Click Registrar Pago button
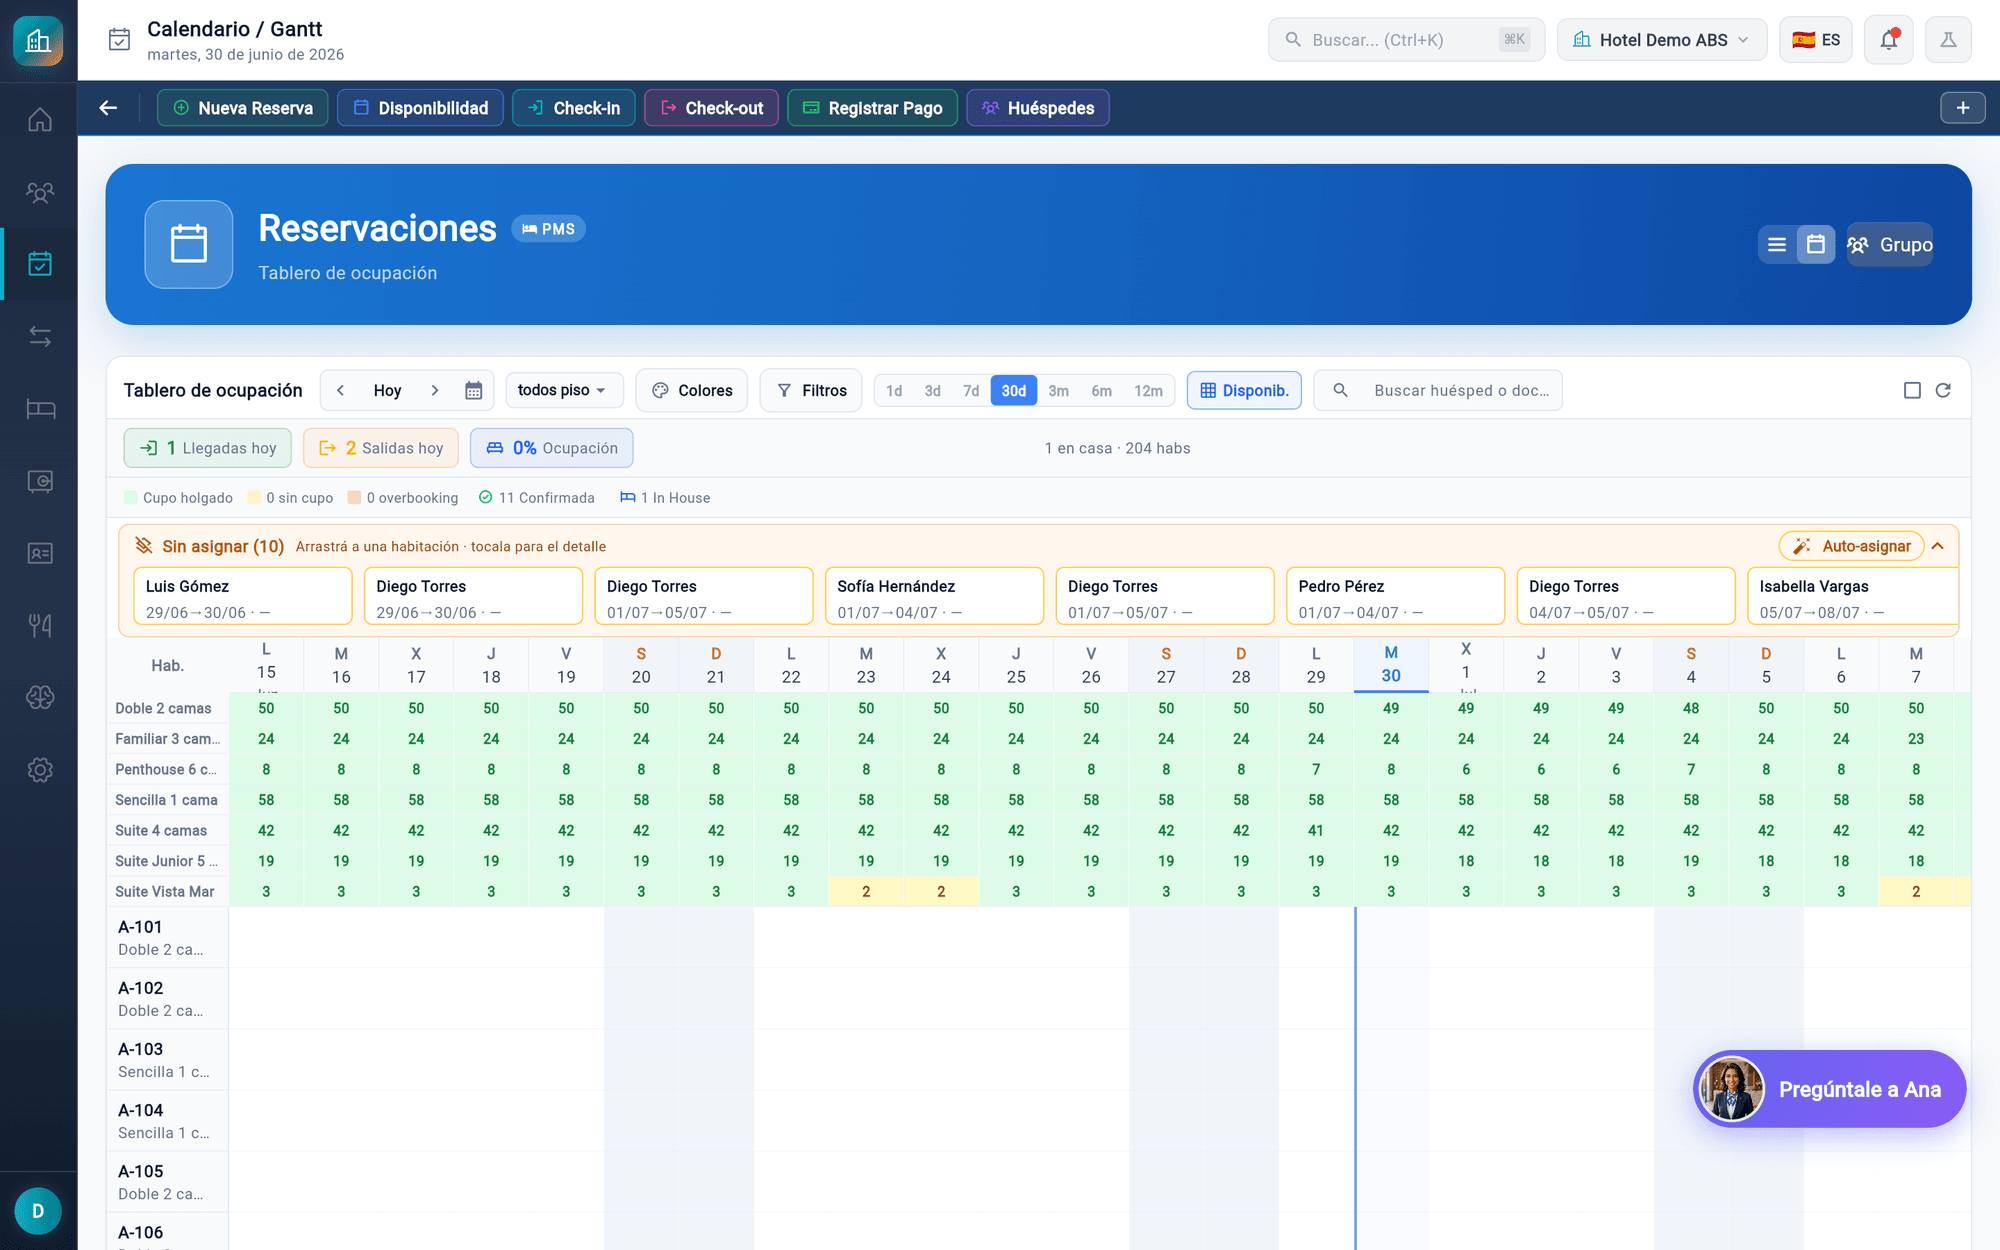Viewport: 2000px width, 1250px height. click(x=872, y=108)
